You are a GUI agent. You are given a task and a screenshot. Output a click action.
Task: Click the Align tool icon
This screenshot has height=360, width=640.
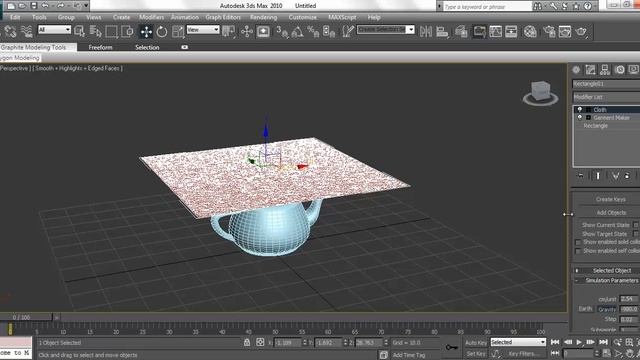pos(442,31)
